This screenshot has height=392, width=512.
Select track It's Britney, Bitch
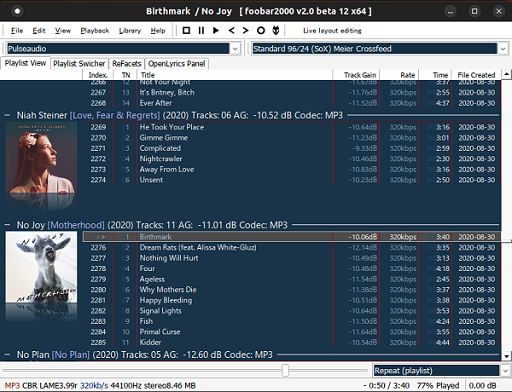click(292, 92)
